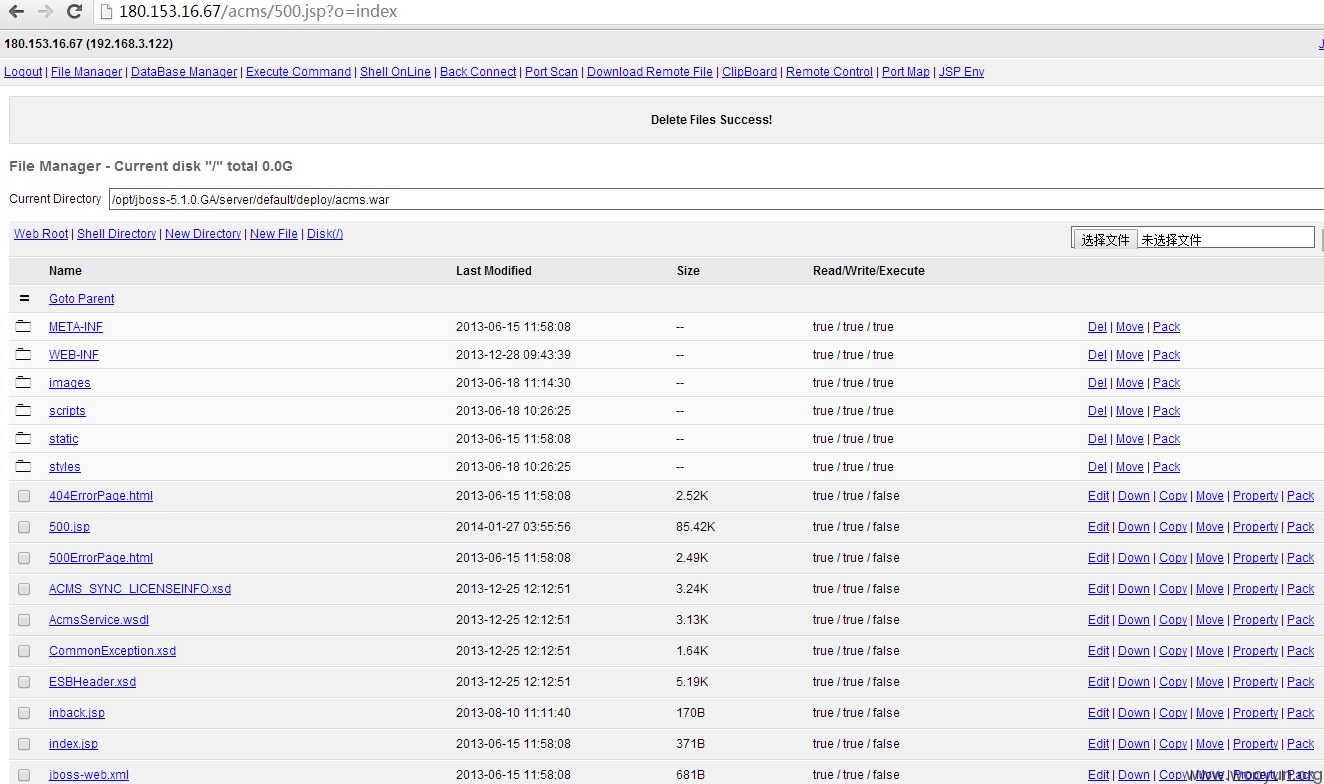Open Shell OnLine menu link

point(395,72)
